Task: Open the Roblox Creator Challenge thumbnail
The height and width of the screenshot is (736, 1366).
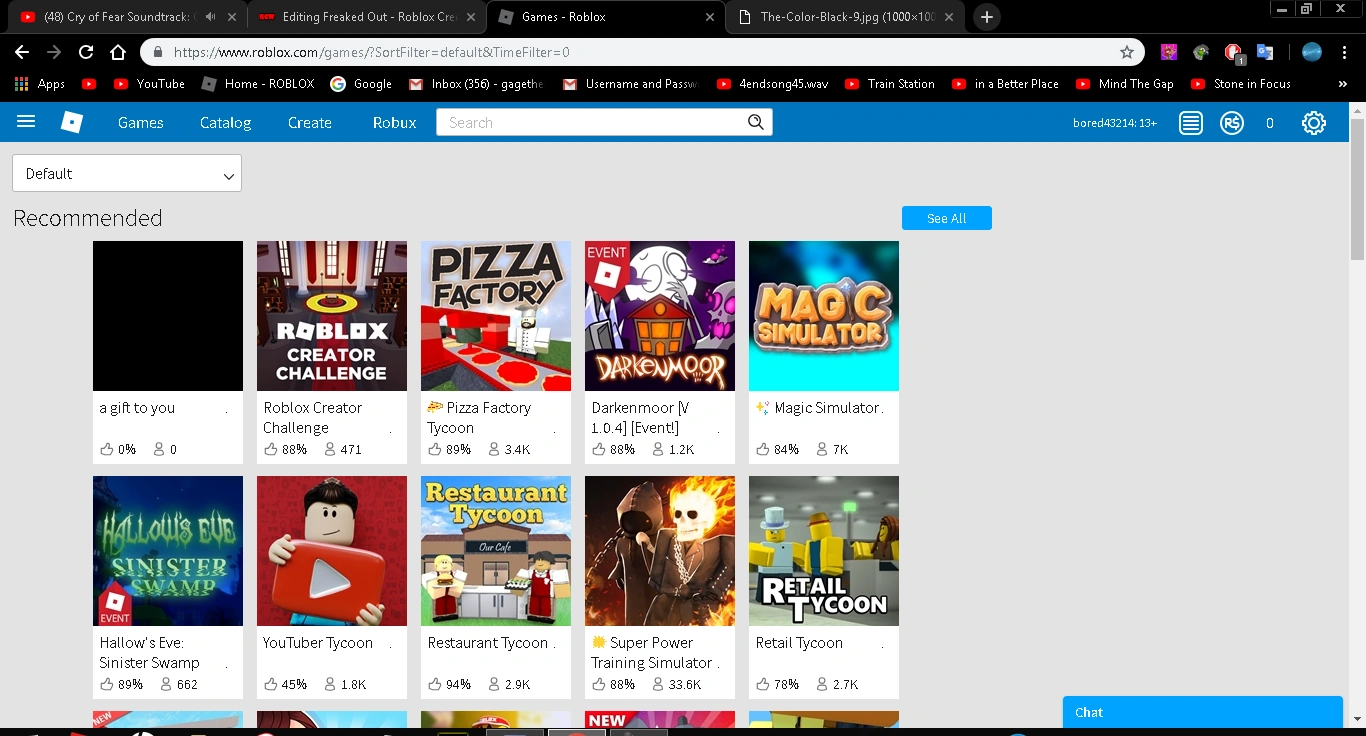Action: coord(332,316)
